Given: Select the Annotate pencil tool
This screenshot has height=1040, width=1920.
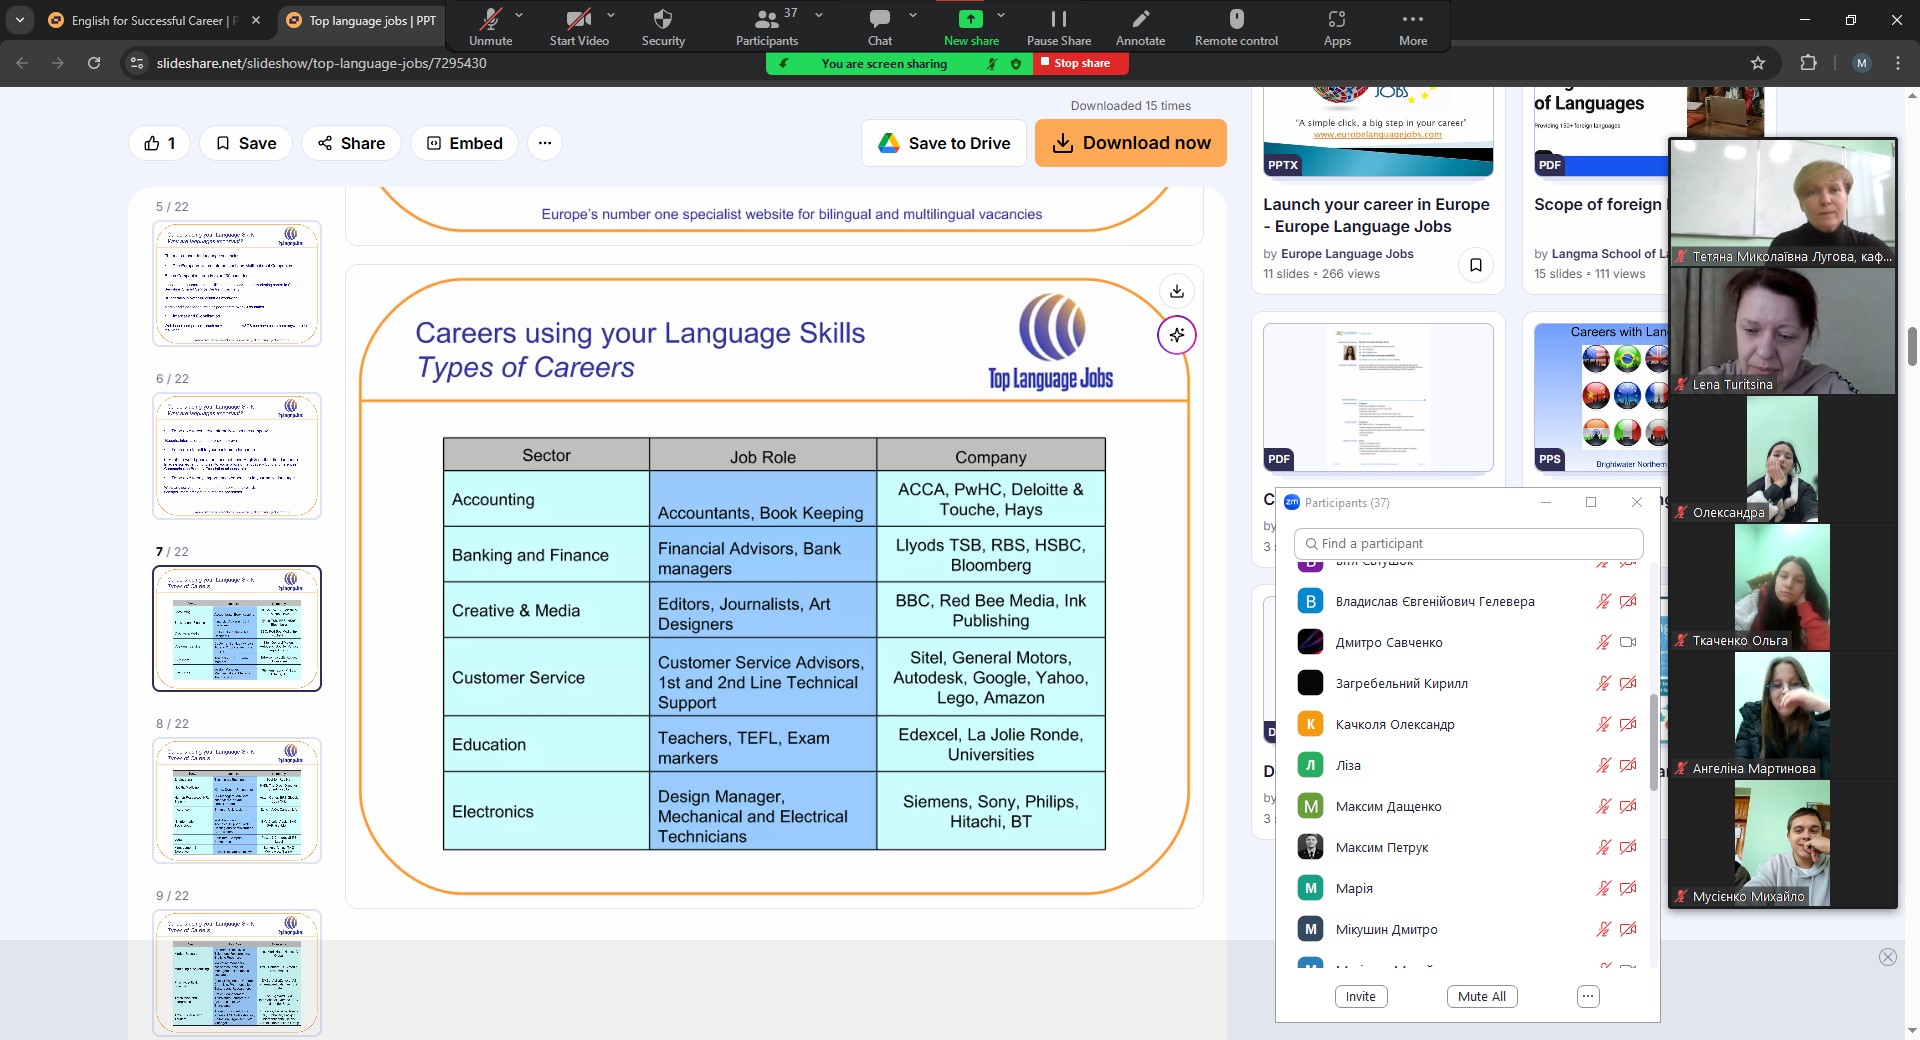Looking at the screenshot, I should pyautogui.click(x=1140, y=20).
